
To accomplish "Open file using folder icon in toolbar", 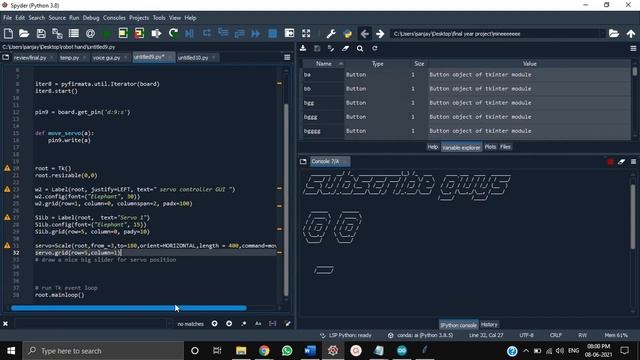I will click(x=24, y=33).
